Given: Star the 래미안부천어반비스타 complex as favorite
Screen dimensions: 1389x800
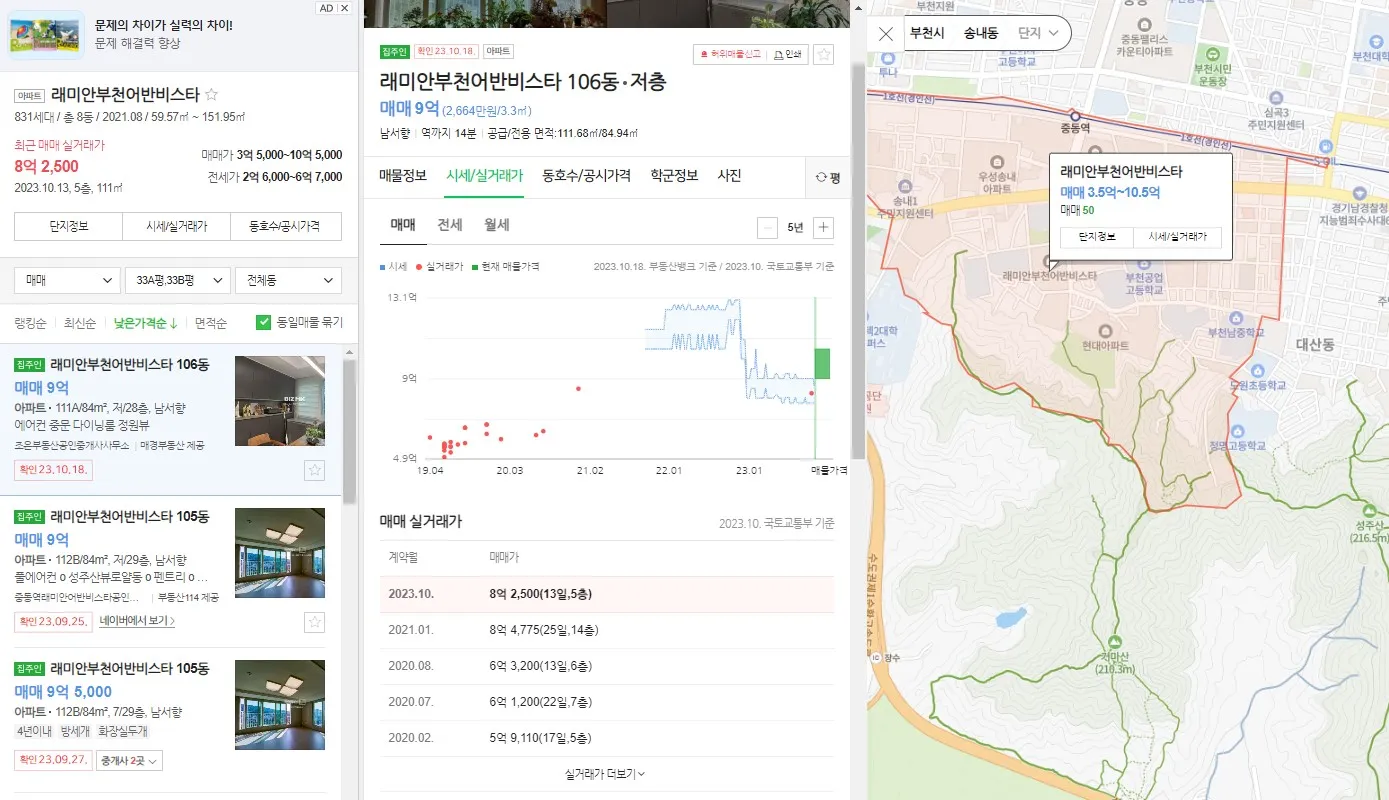Looking at the screenshot, I should (x=211, y=95).
